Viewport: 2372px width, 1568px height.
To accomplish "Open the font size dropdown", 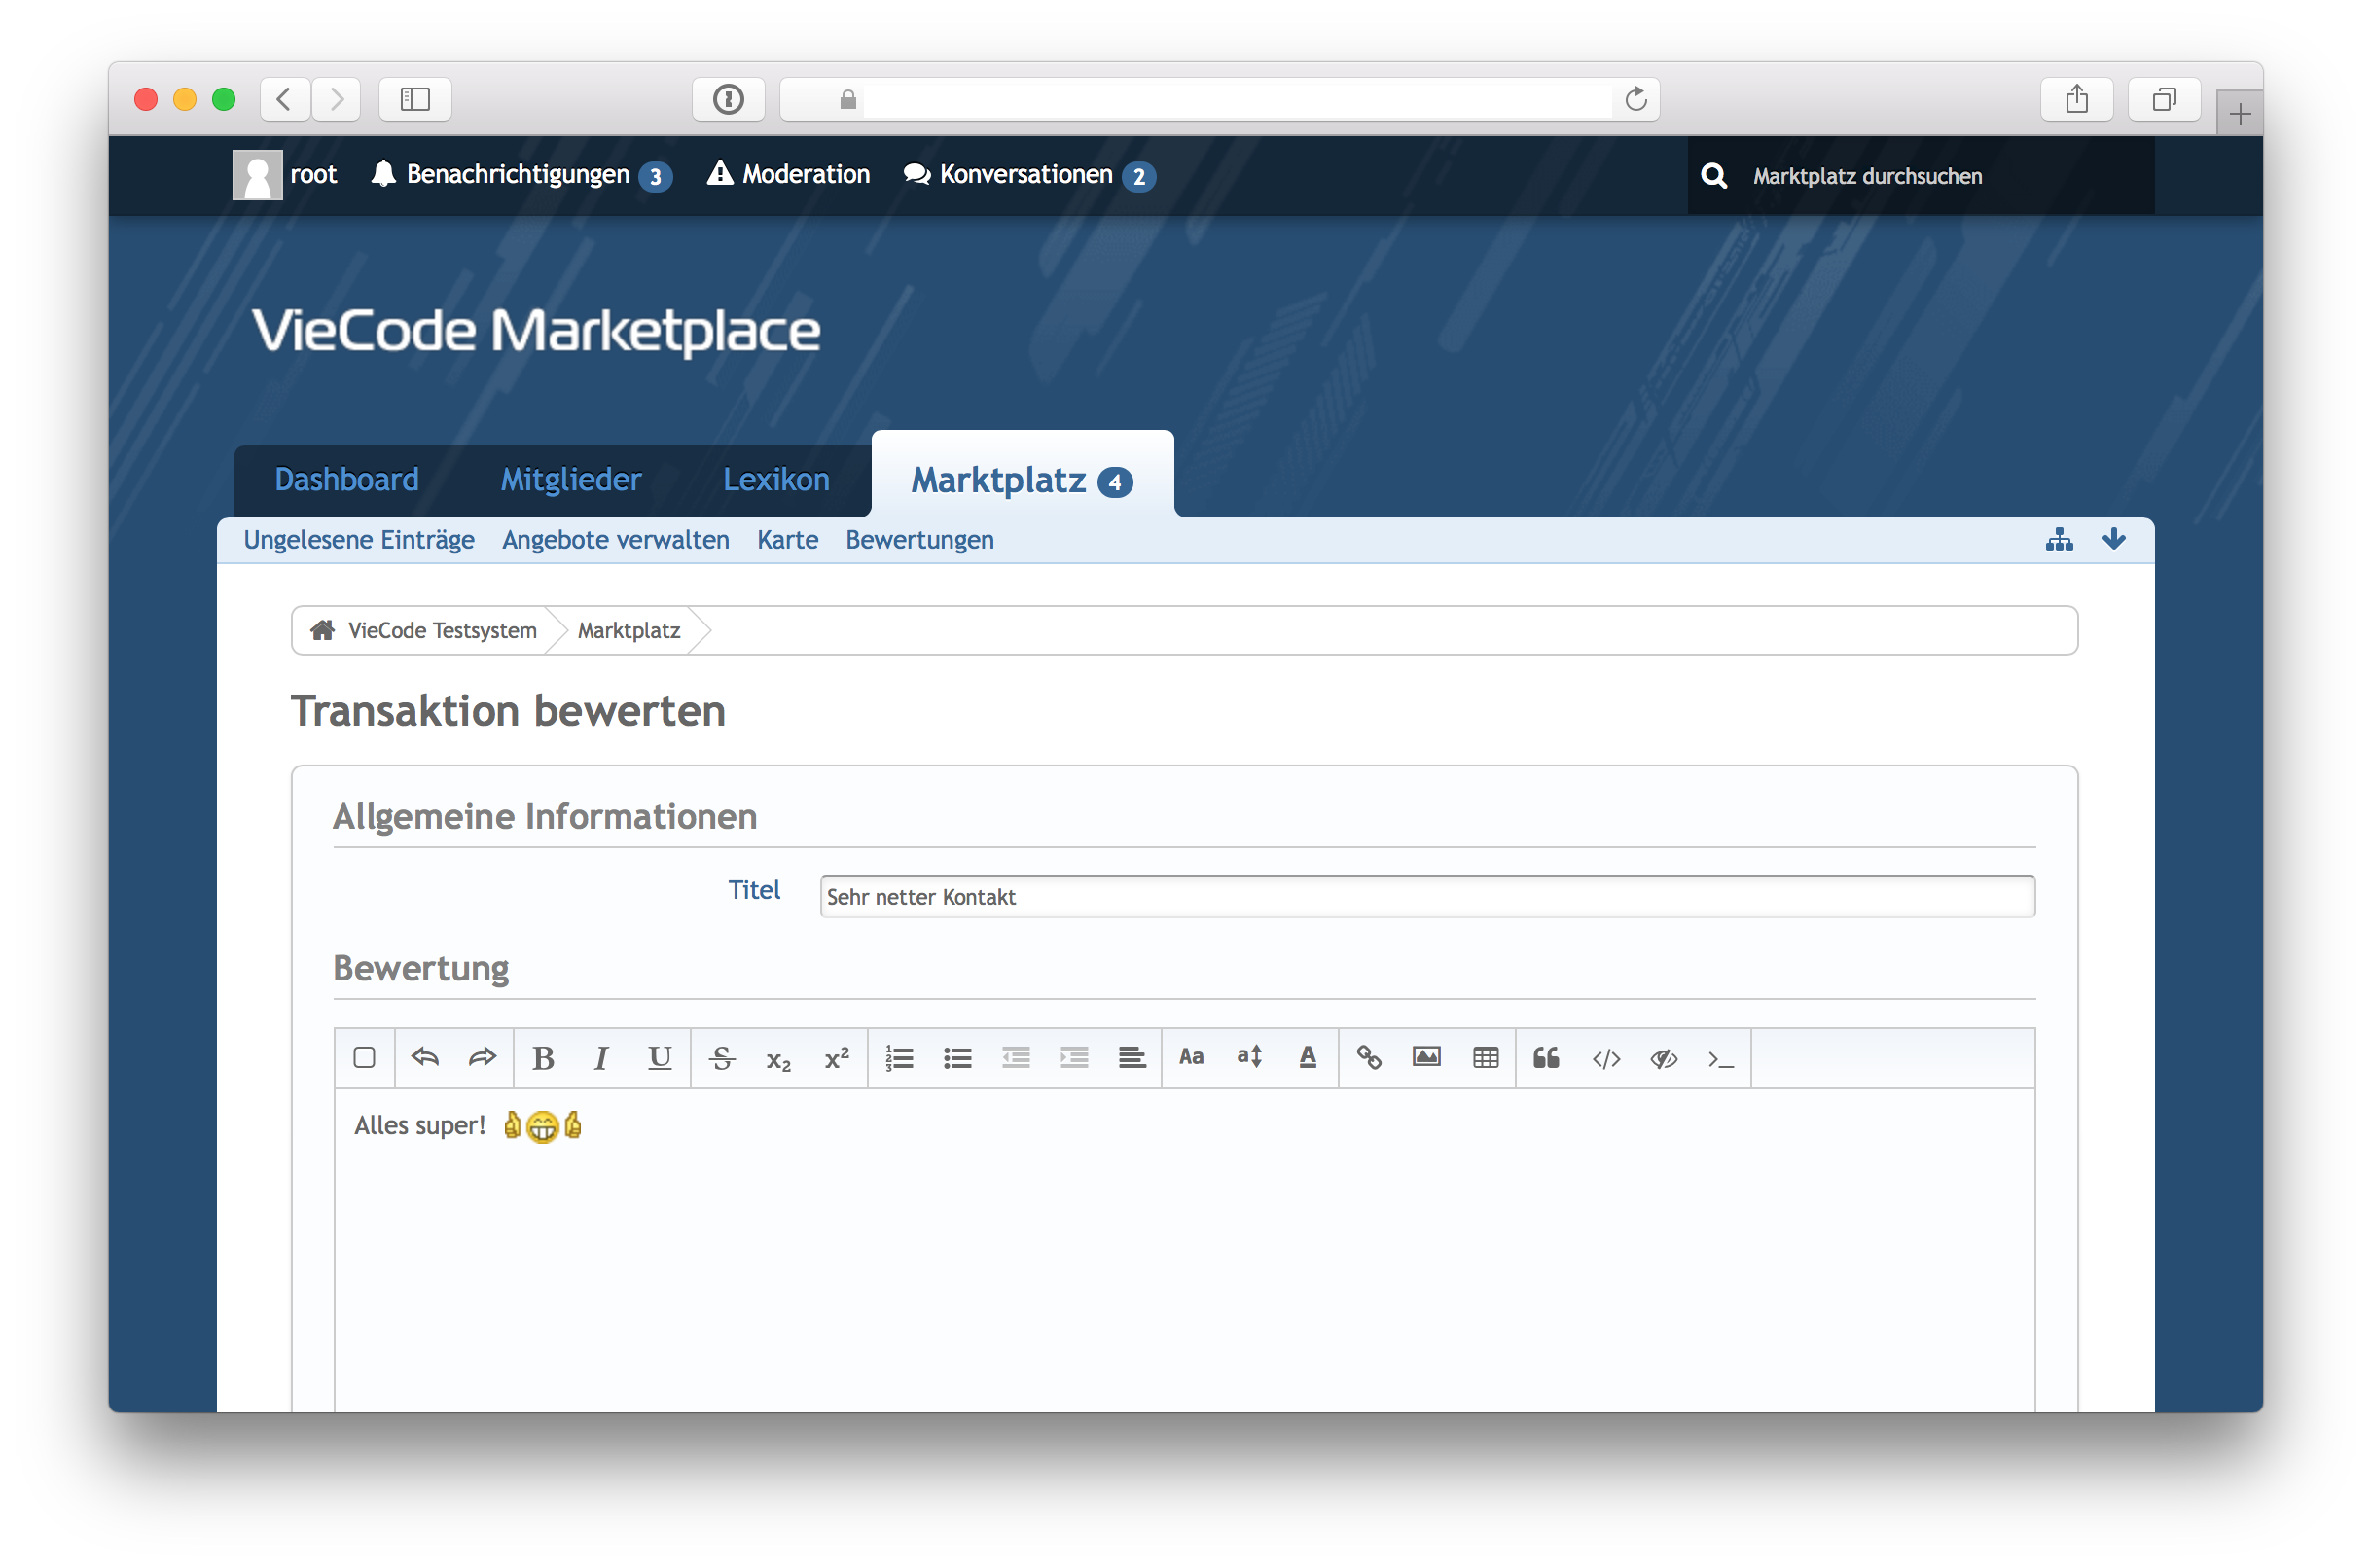I will coord(1249,1058).
